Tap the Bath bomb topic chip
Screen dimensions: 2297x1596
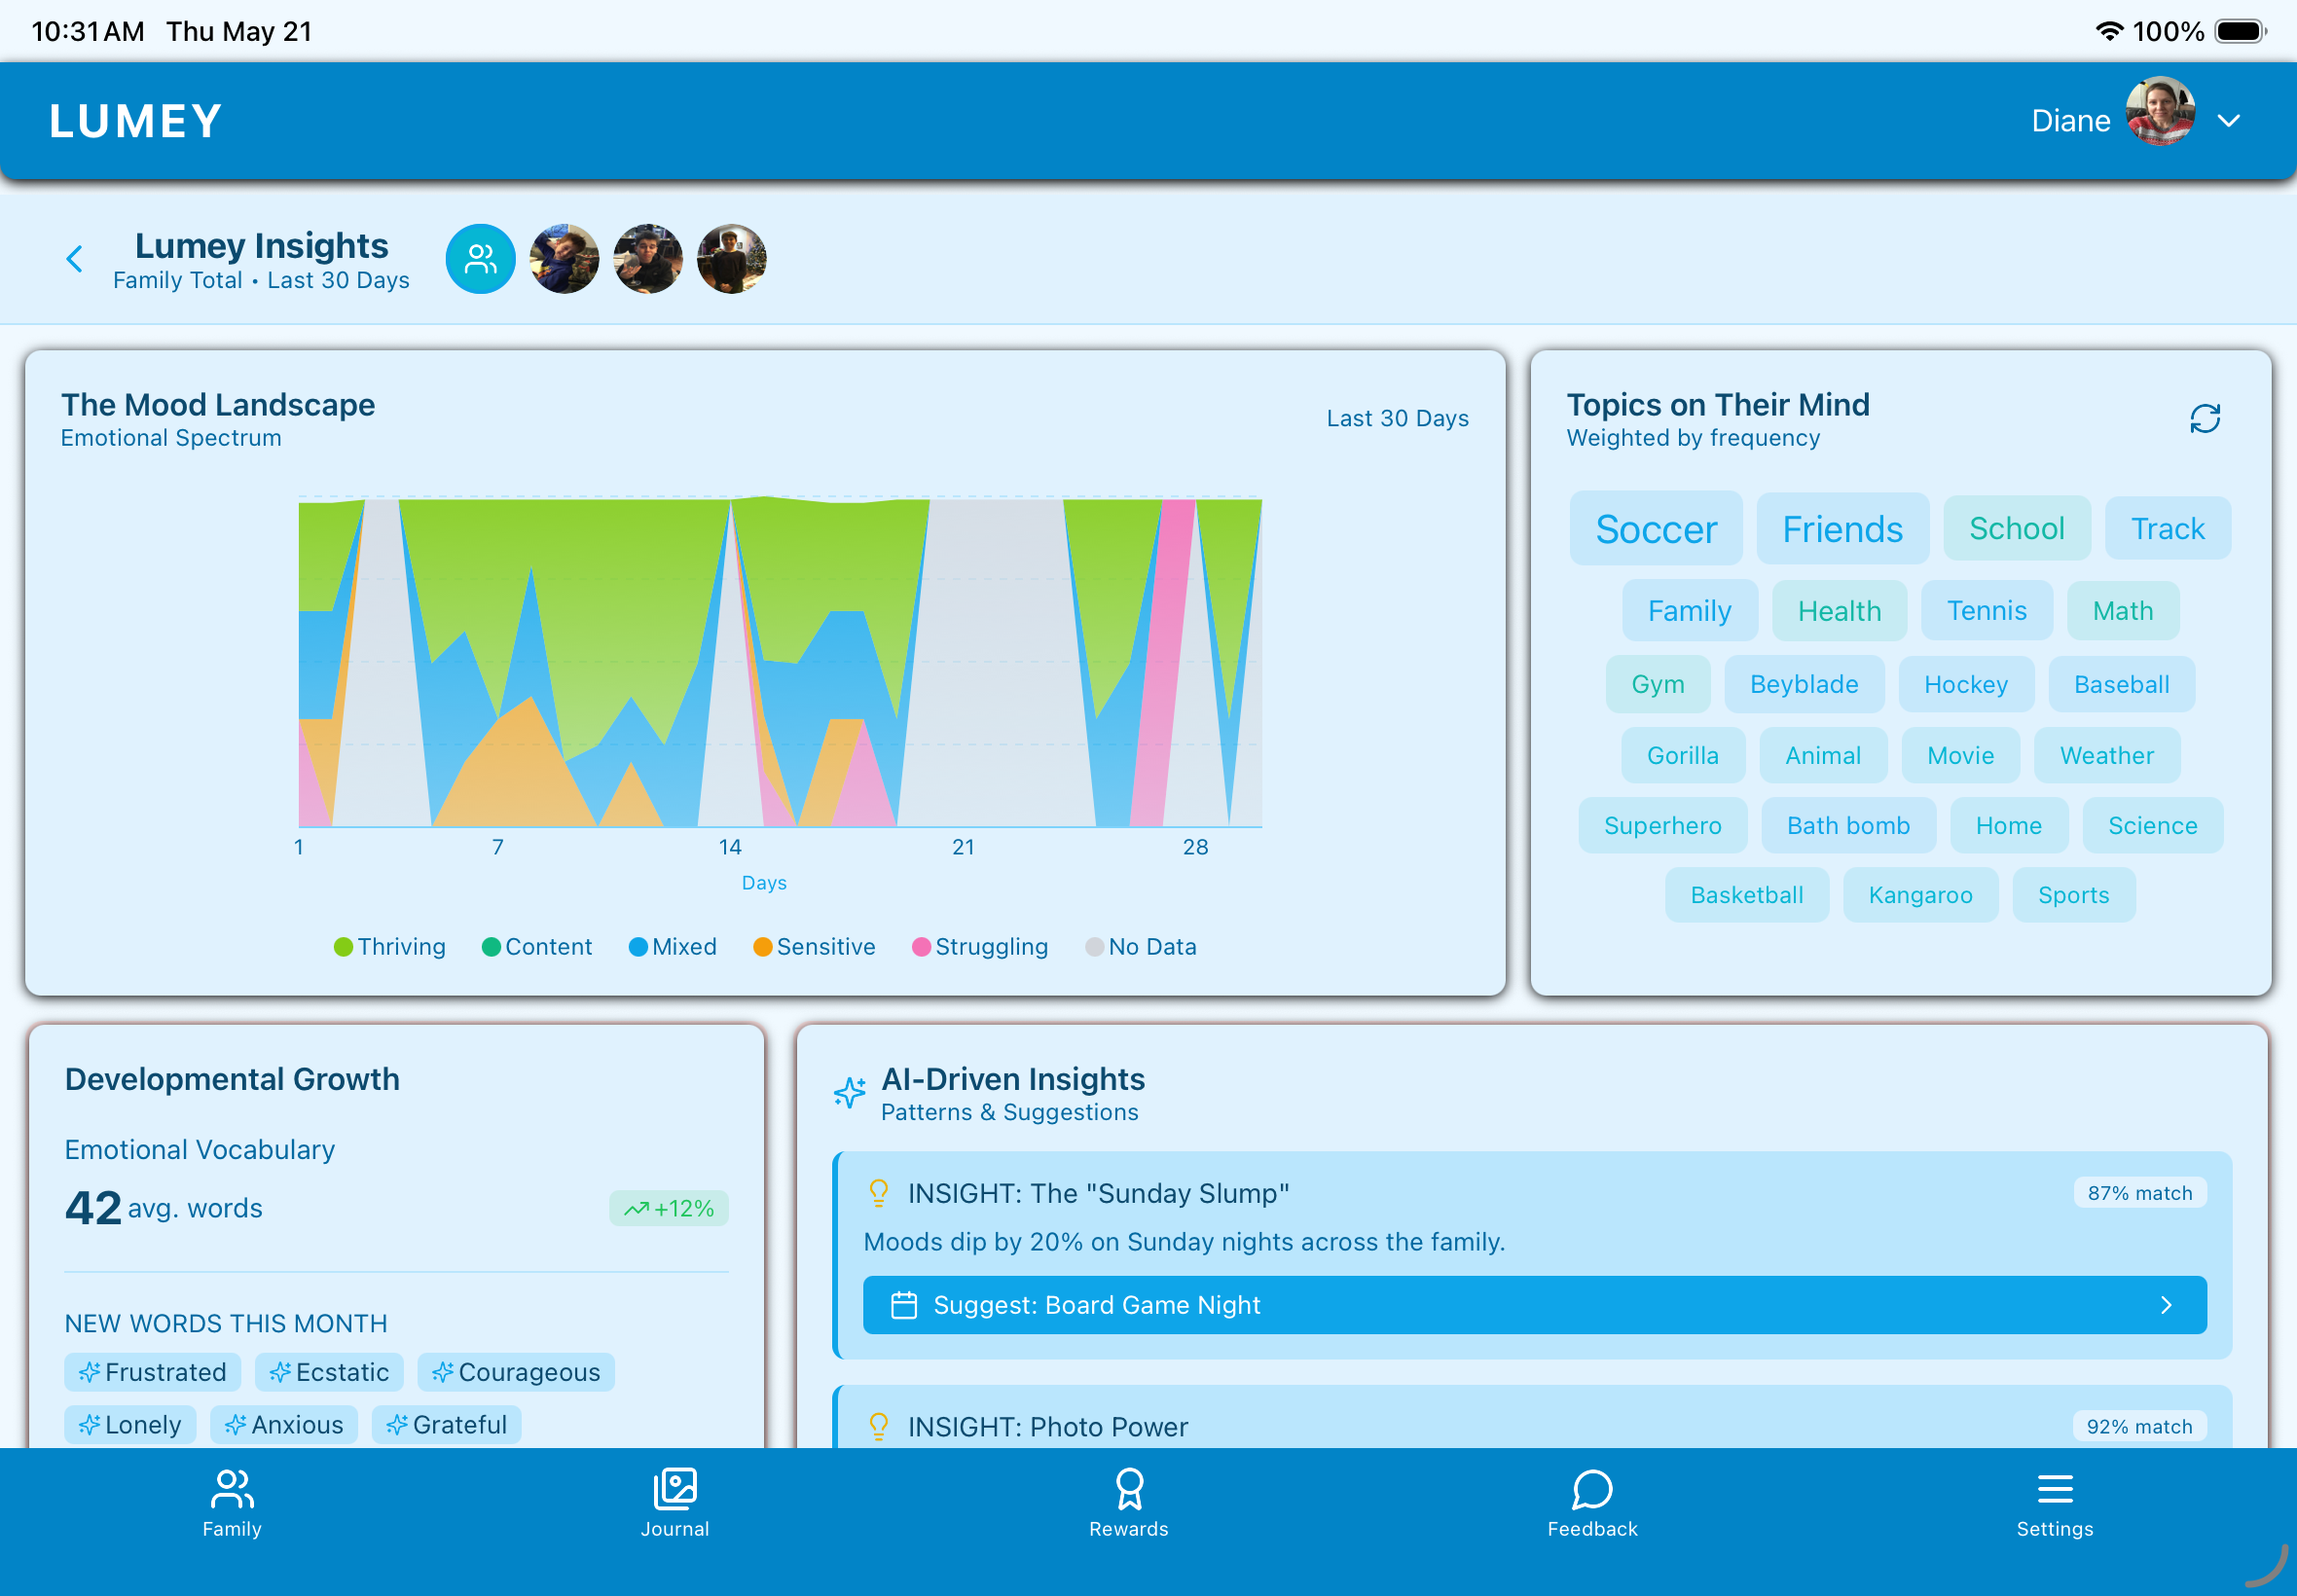coord(1848,825)
